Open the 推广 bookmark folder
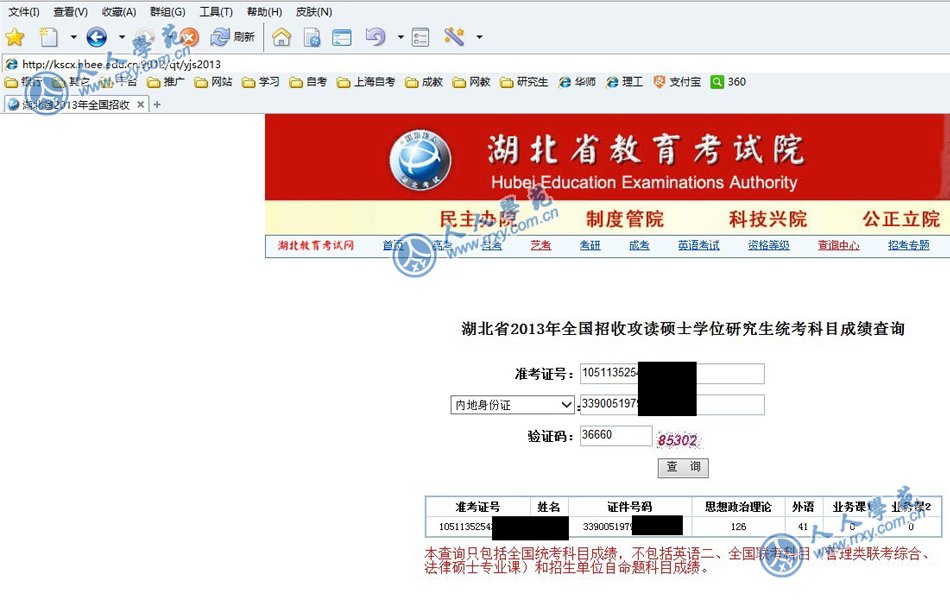950x600 pixels. pyautogui.click(x=165, y=82)
